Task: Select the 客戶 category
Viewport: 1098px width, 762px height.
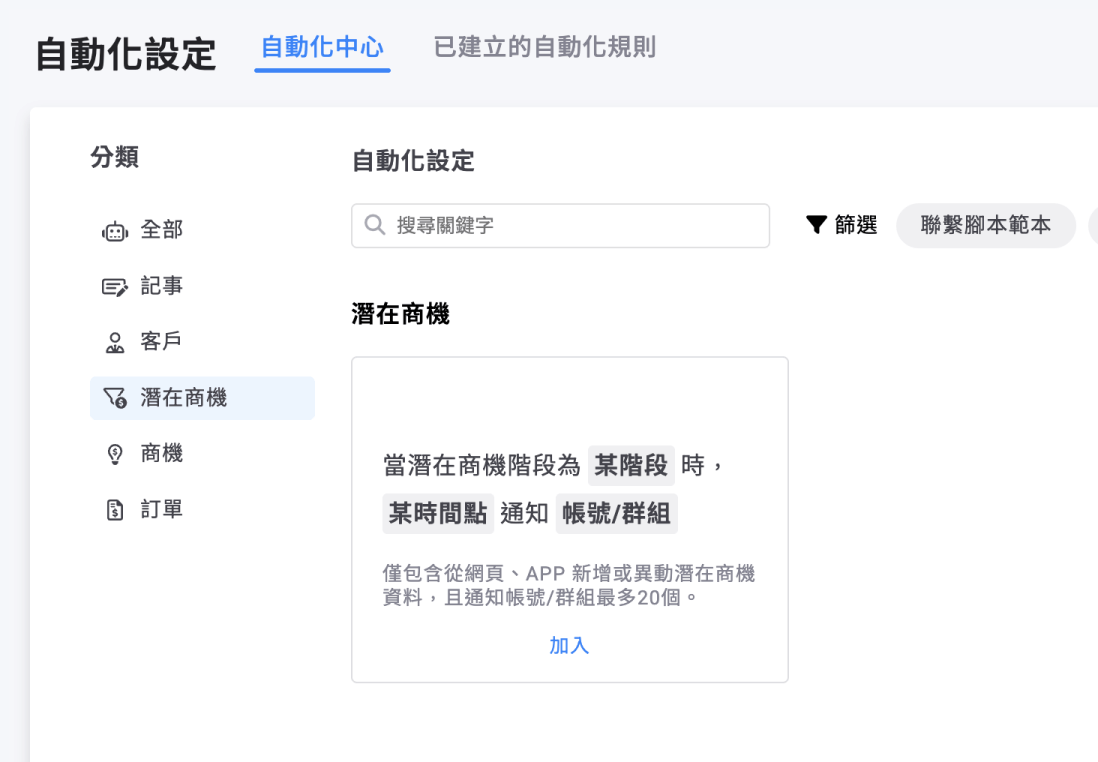Action: click(163, 341)
